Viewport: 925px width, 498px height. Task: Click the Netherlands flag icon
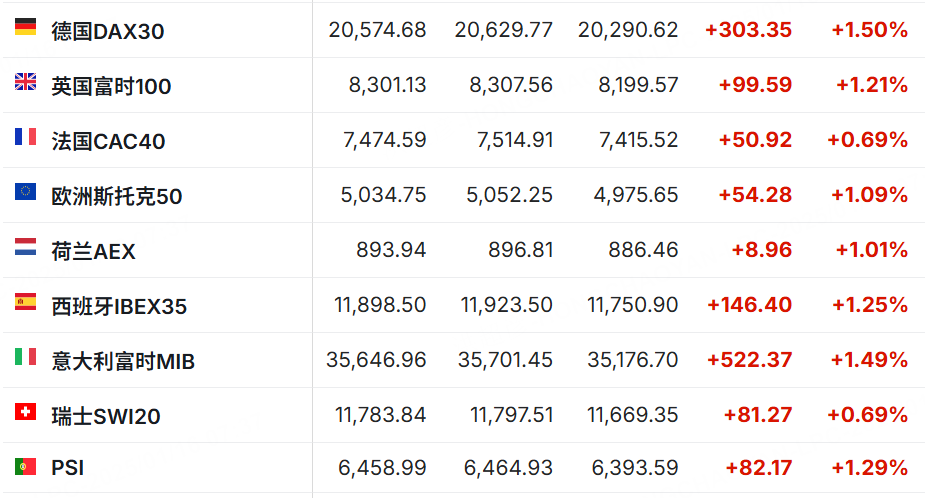(x=25, y=247)
